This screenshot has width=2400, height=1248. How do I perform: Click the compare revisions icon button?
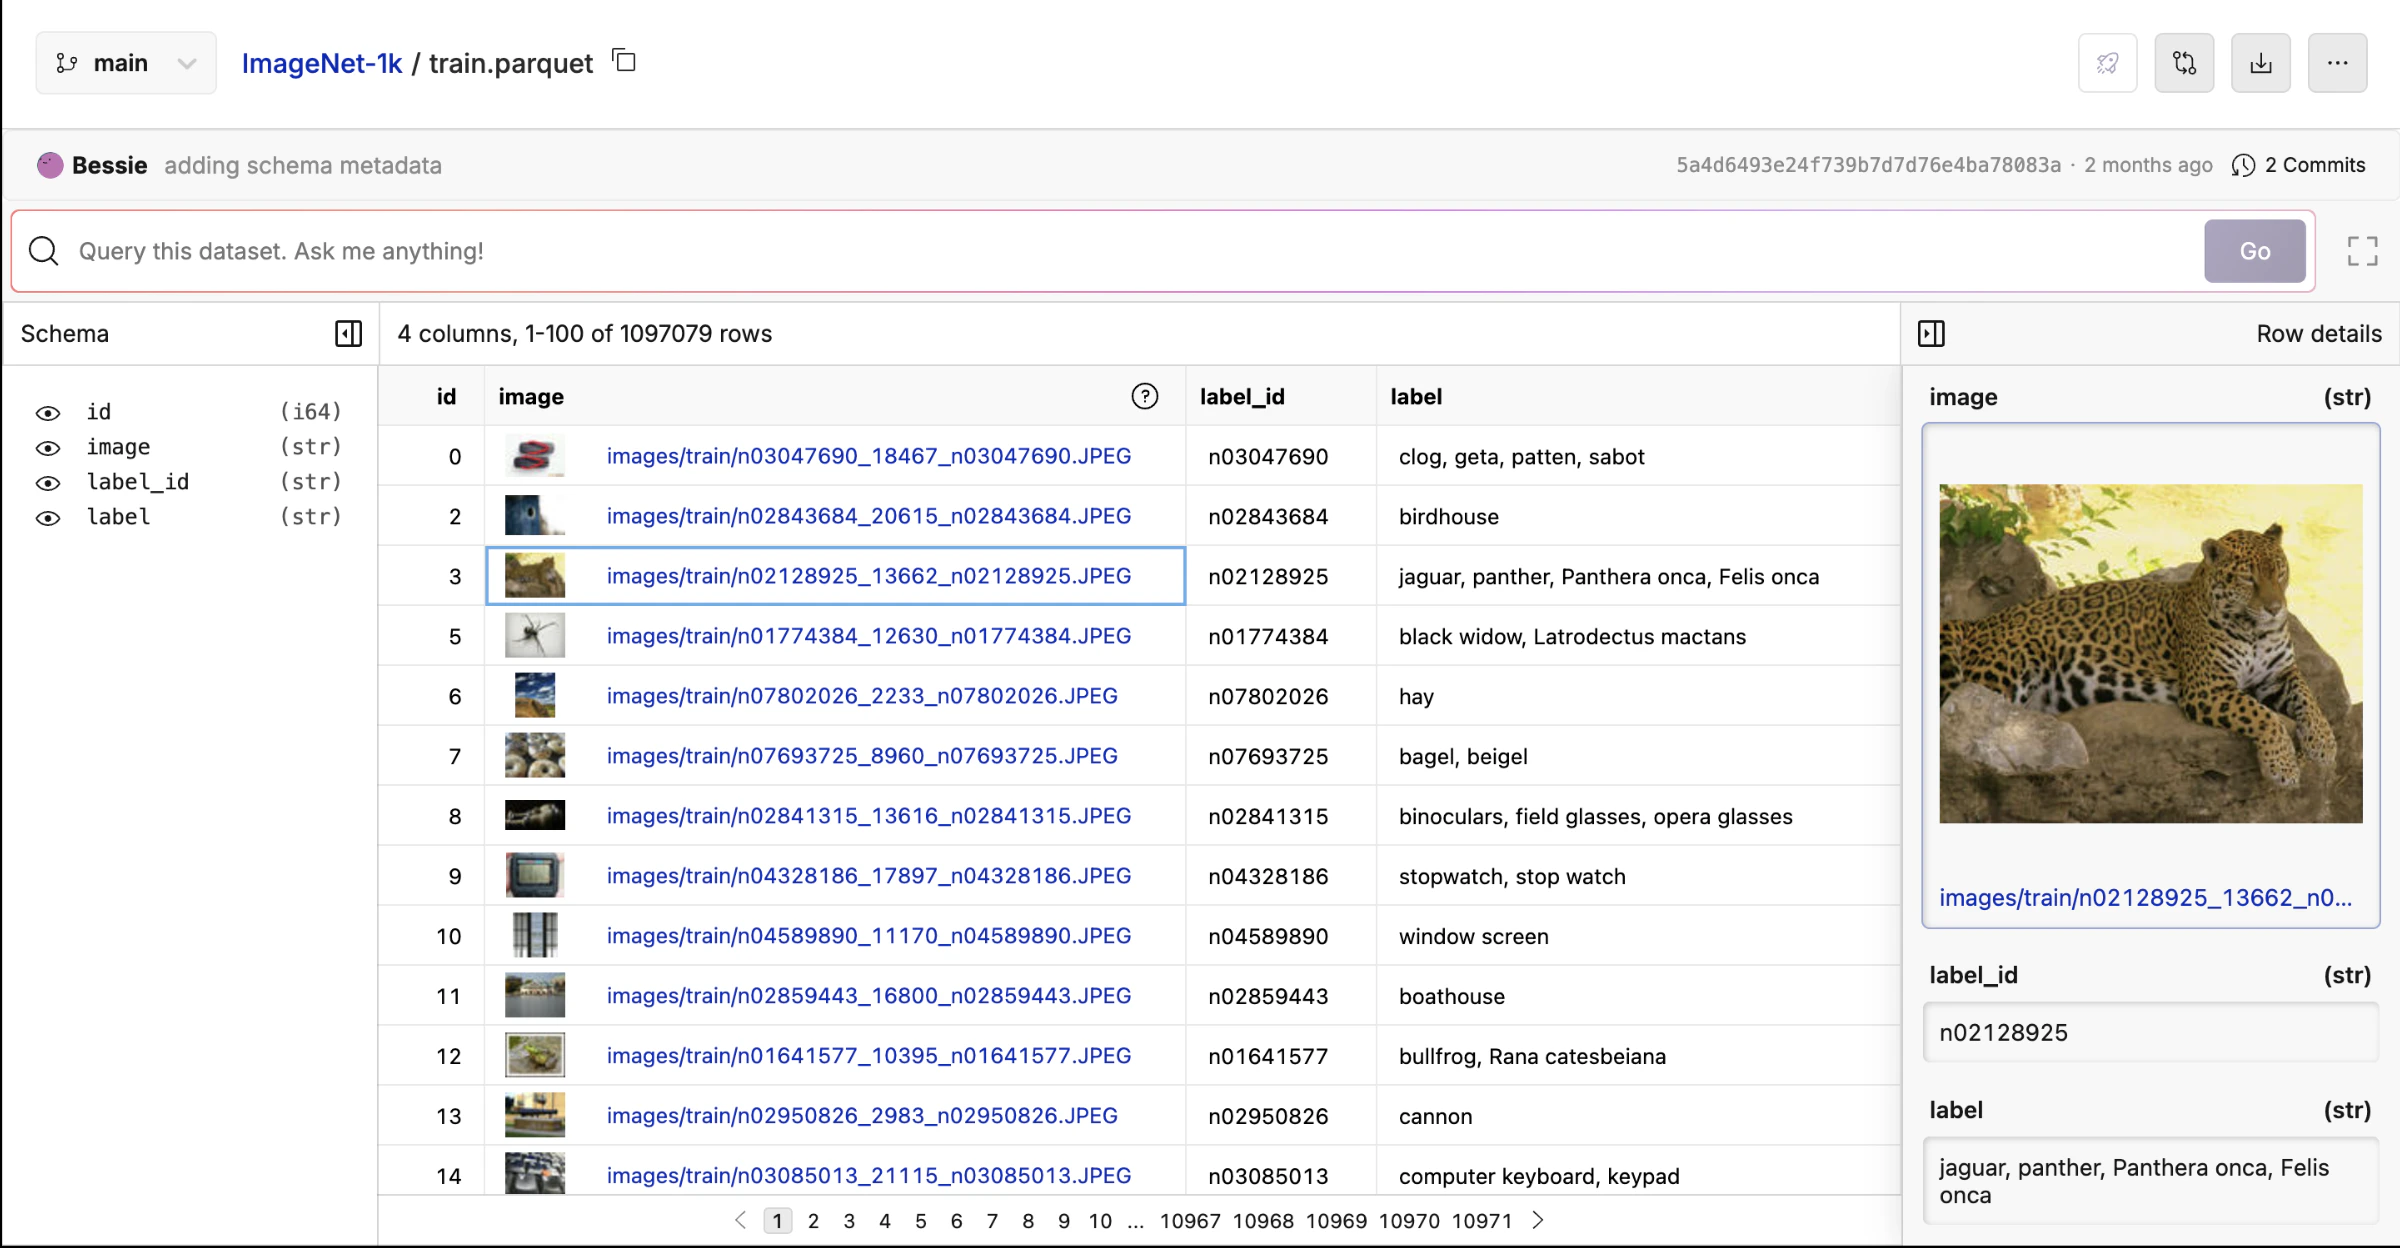point(2184,63)
